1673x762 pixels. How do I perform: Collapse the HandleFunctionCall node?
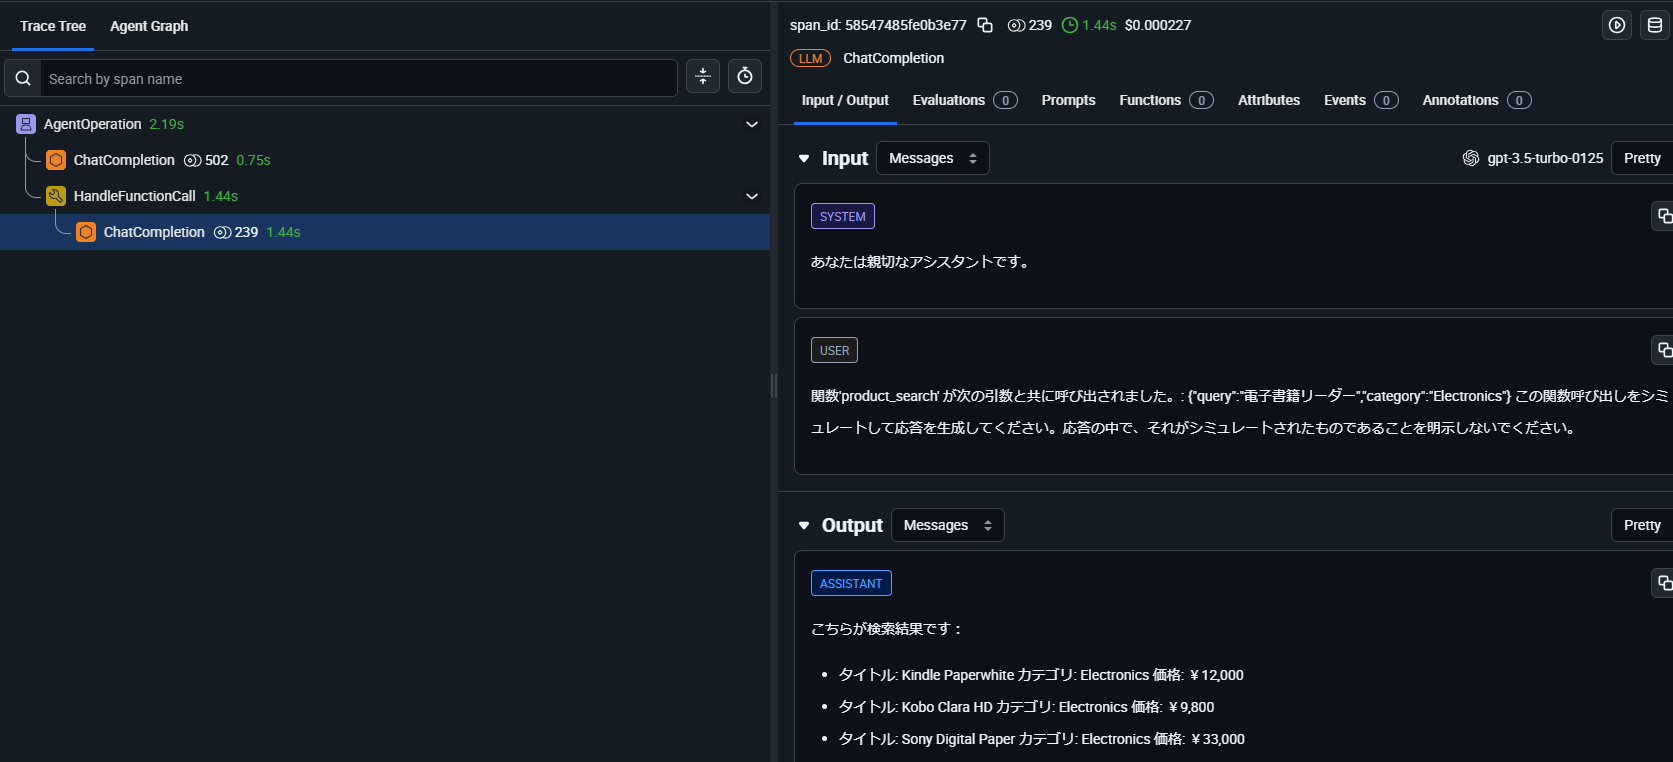752,196
